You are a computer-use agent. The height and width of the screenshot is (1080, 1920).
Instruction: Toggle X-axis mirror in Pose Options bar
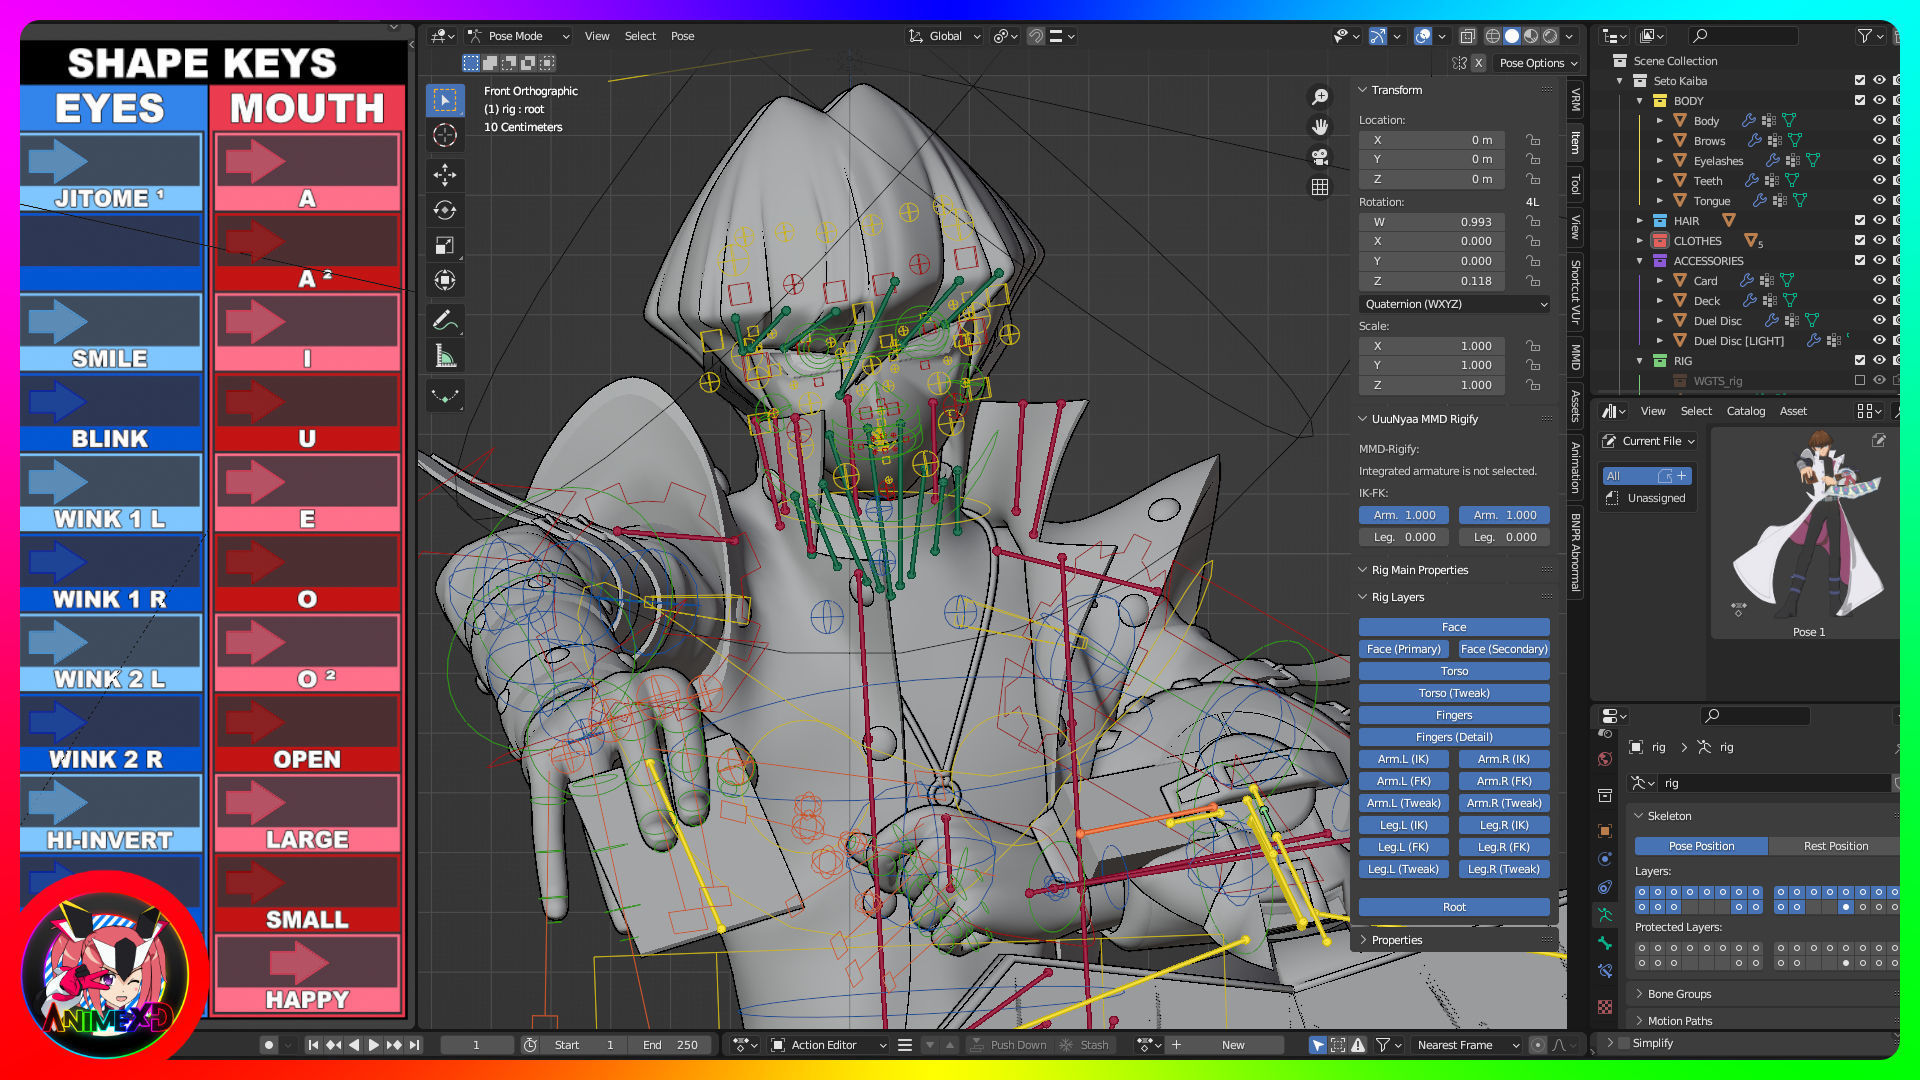(x=1478, y=63)
